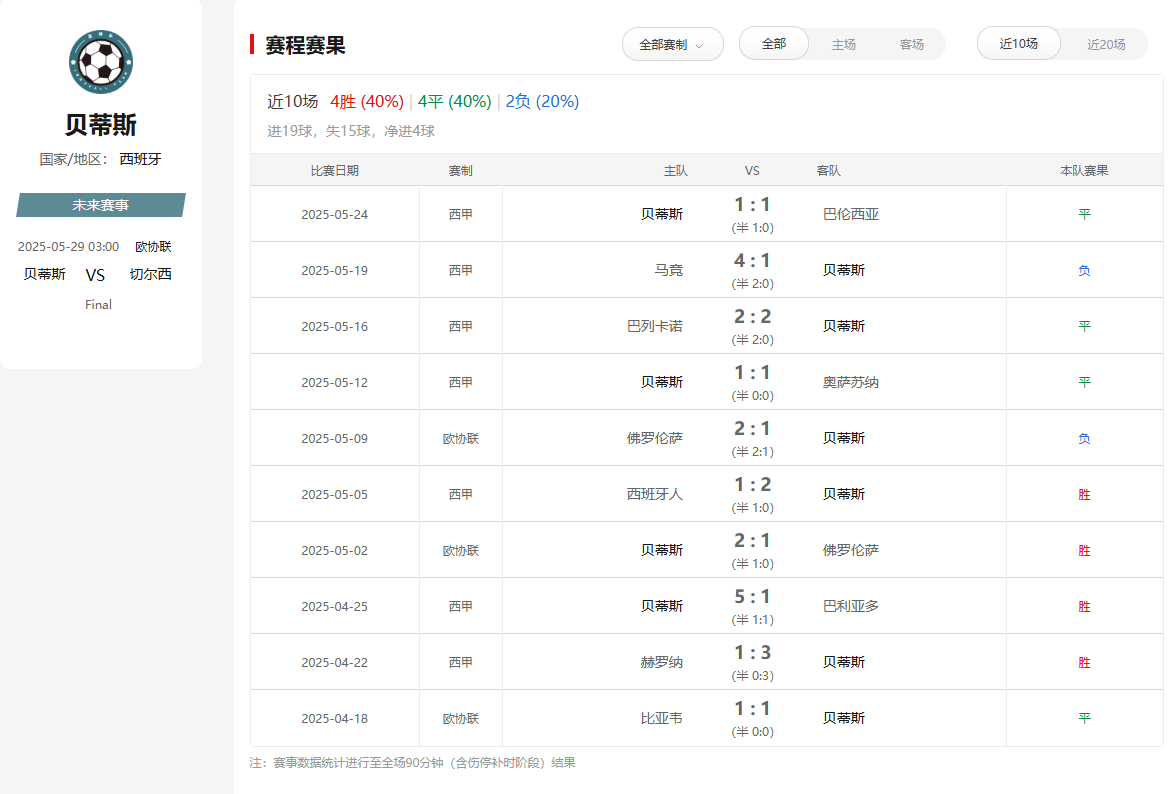Click 奥萨苏纳 team name

[851, 382]
